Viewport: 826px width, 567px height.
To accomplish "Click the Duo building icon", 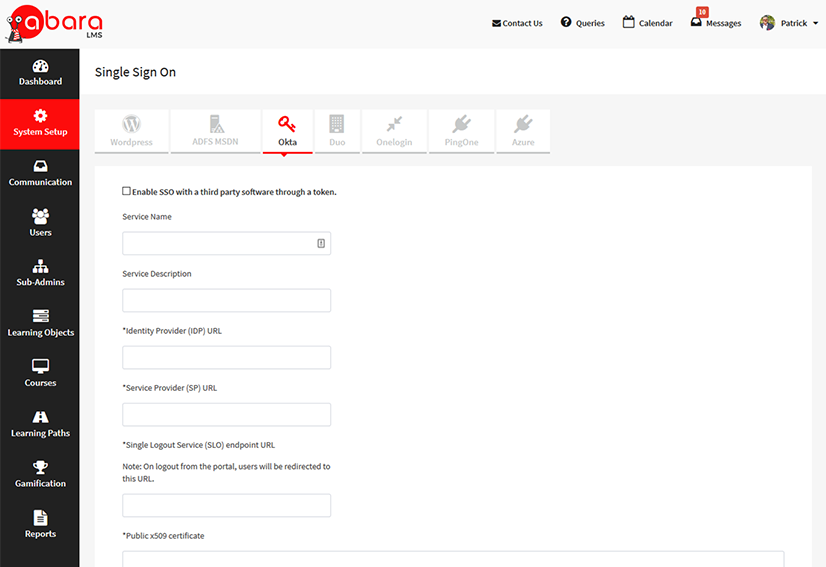I will [x=337, y=124].
